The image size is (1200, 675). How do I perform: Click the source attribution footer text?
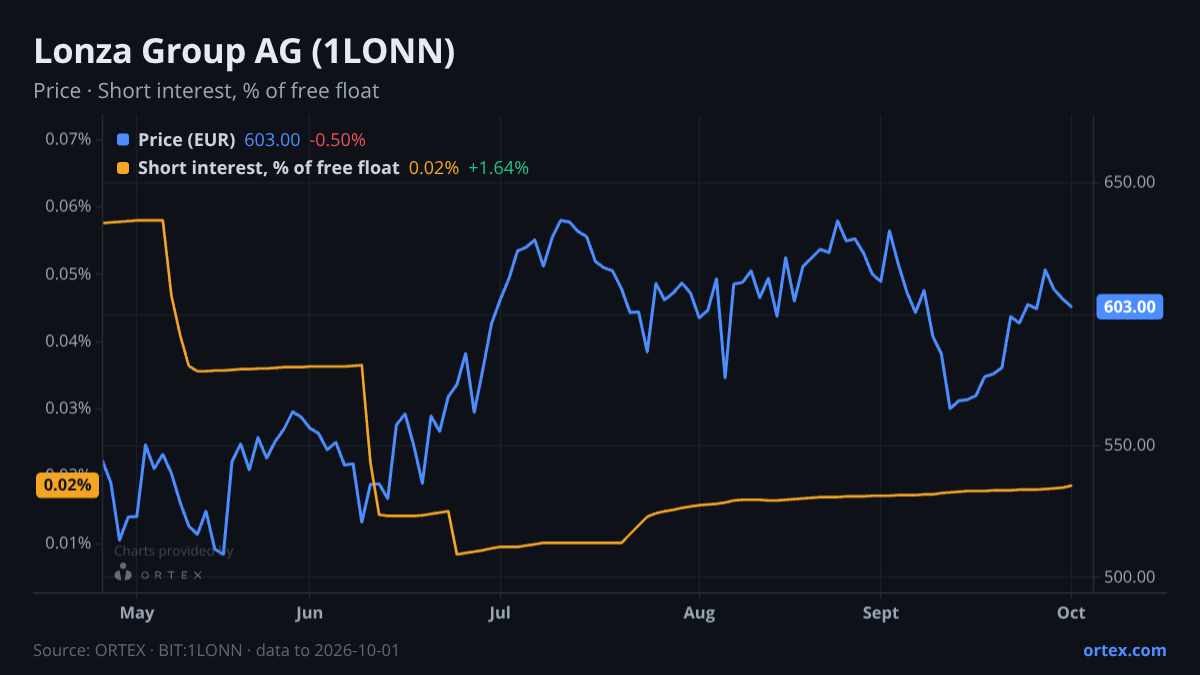click(216, 650)
